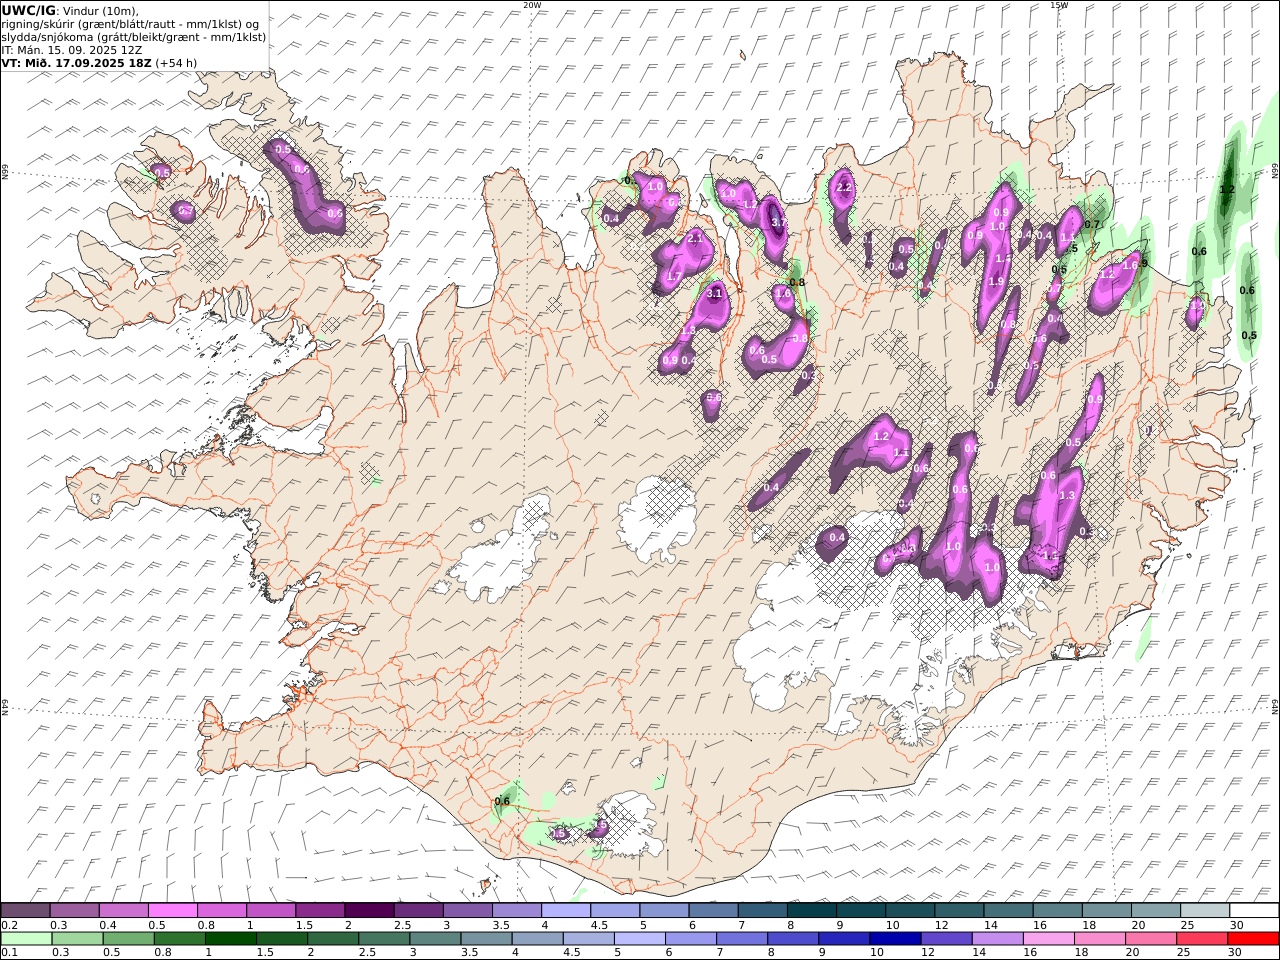Click the 'rigning/skúrir' legend description line
Screen dimensions: 1280x960
[132, 24]
